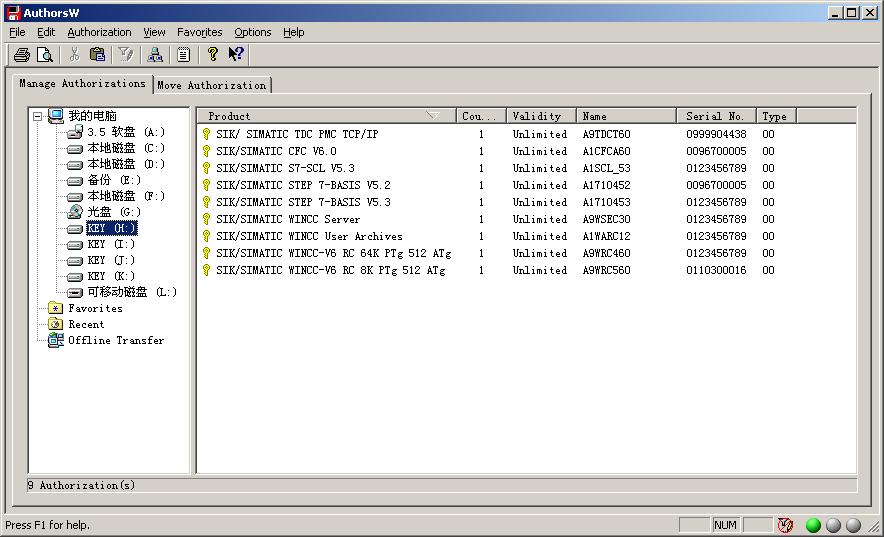Select the 备份 (E:) drive

tap(114, 180)
